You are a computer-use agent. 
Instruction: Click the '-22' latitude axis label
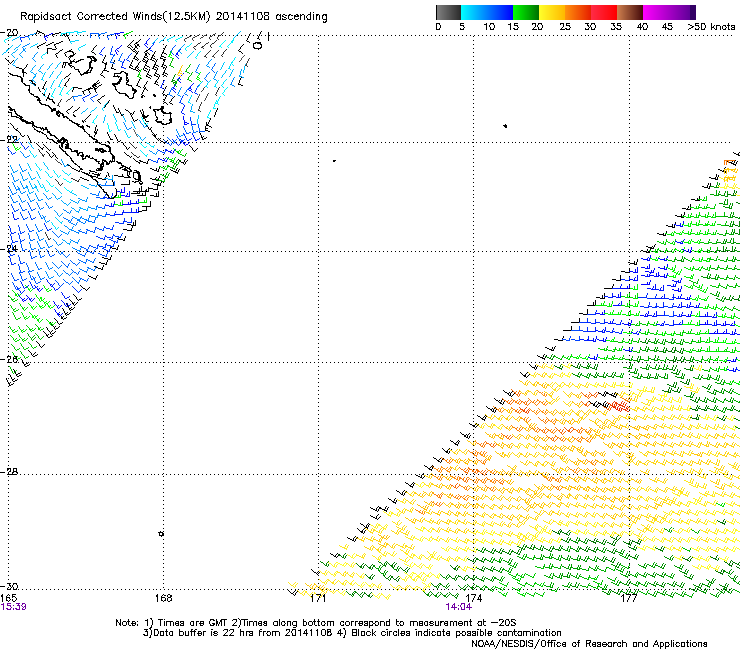(9, 140)
